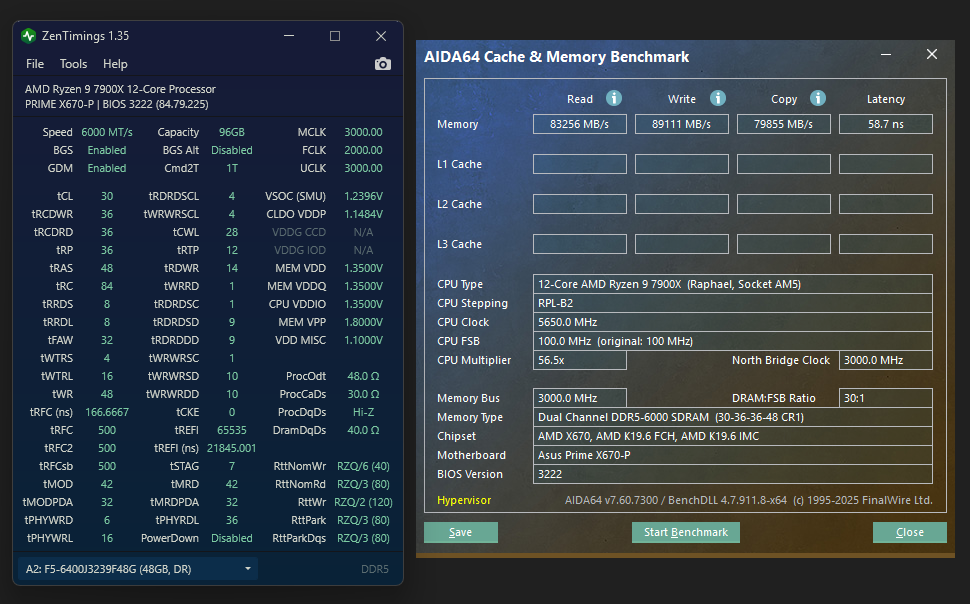The width and height of the screenshot is (970, 604).
Task: Click the Memory Type DDR5-6000 field
Action: (732, 417)
